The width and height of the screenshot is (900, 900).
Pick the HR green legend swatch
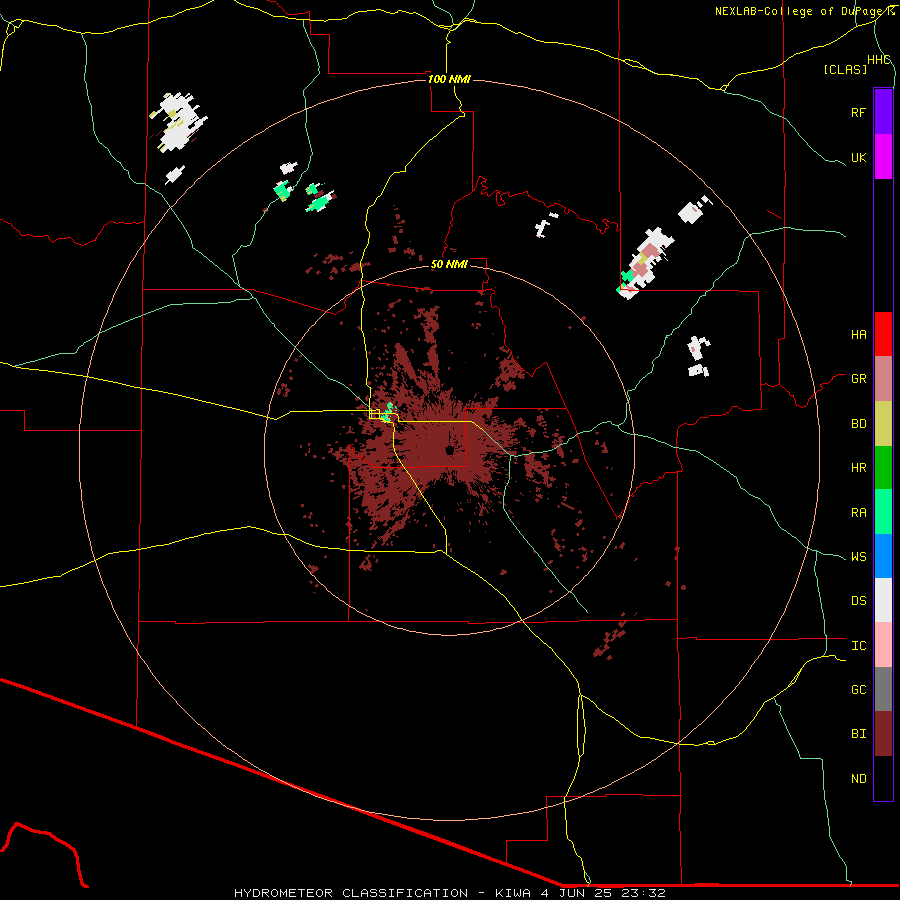tap(883, 468)
